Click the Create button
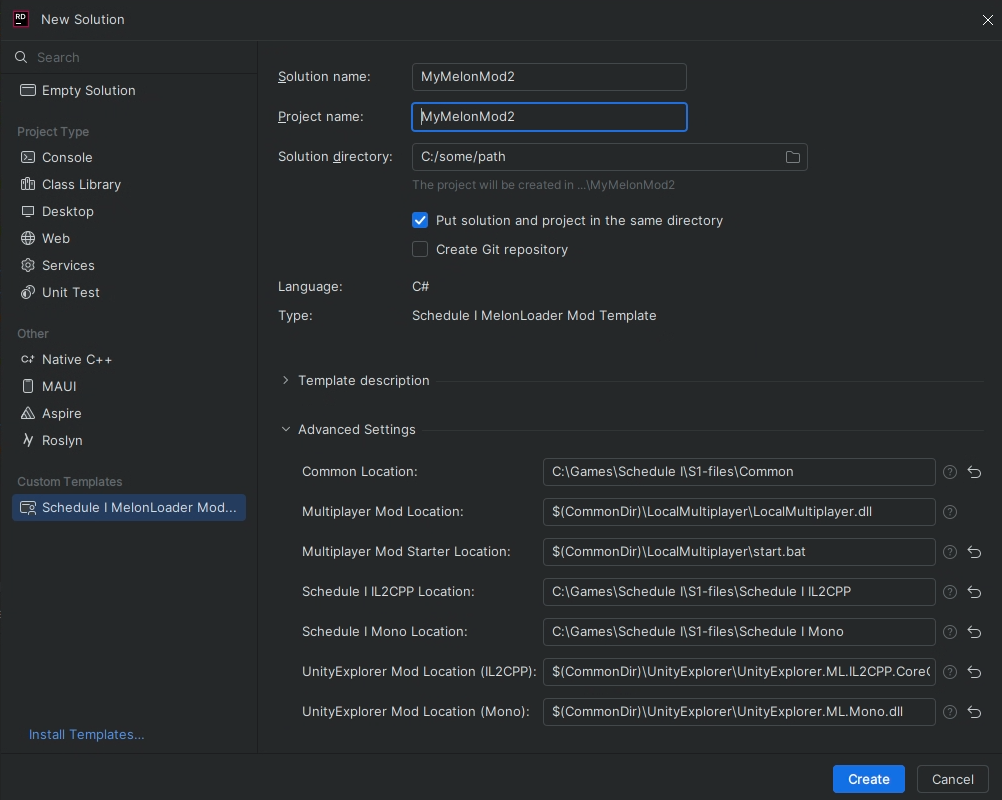 click(868, 779)
